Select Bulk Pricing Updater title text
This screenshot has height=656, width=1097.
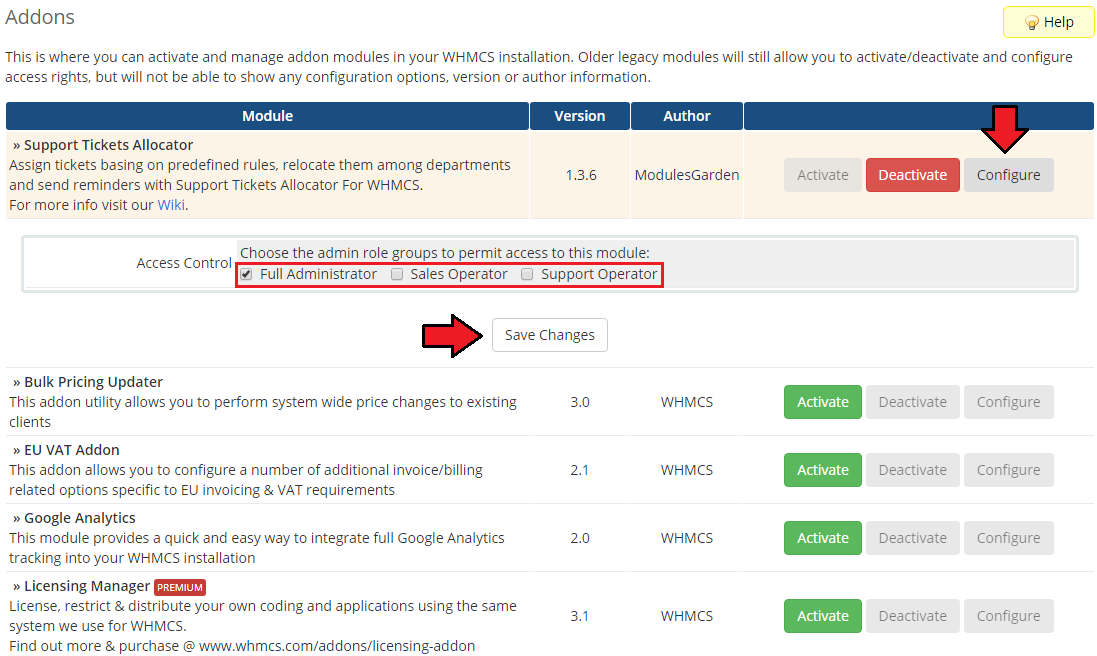click(93, 382)
